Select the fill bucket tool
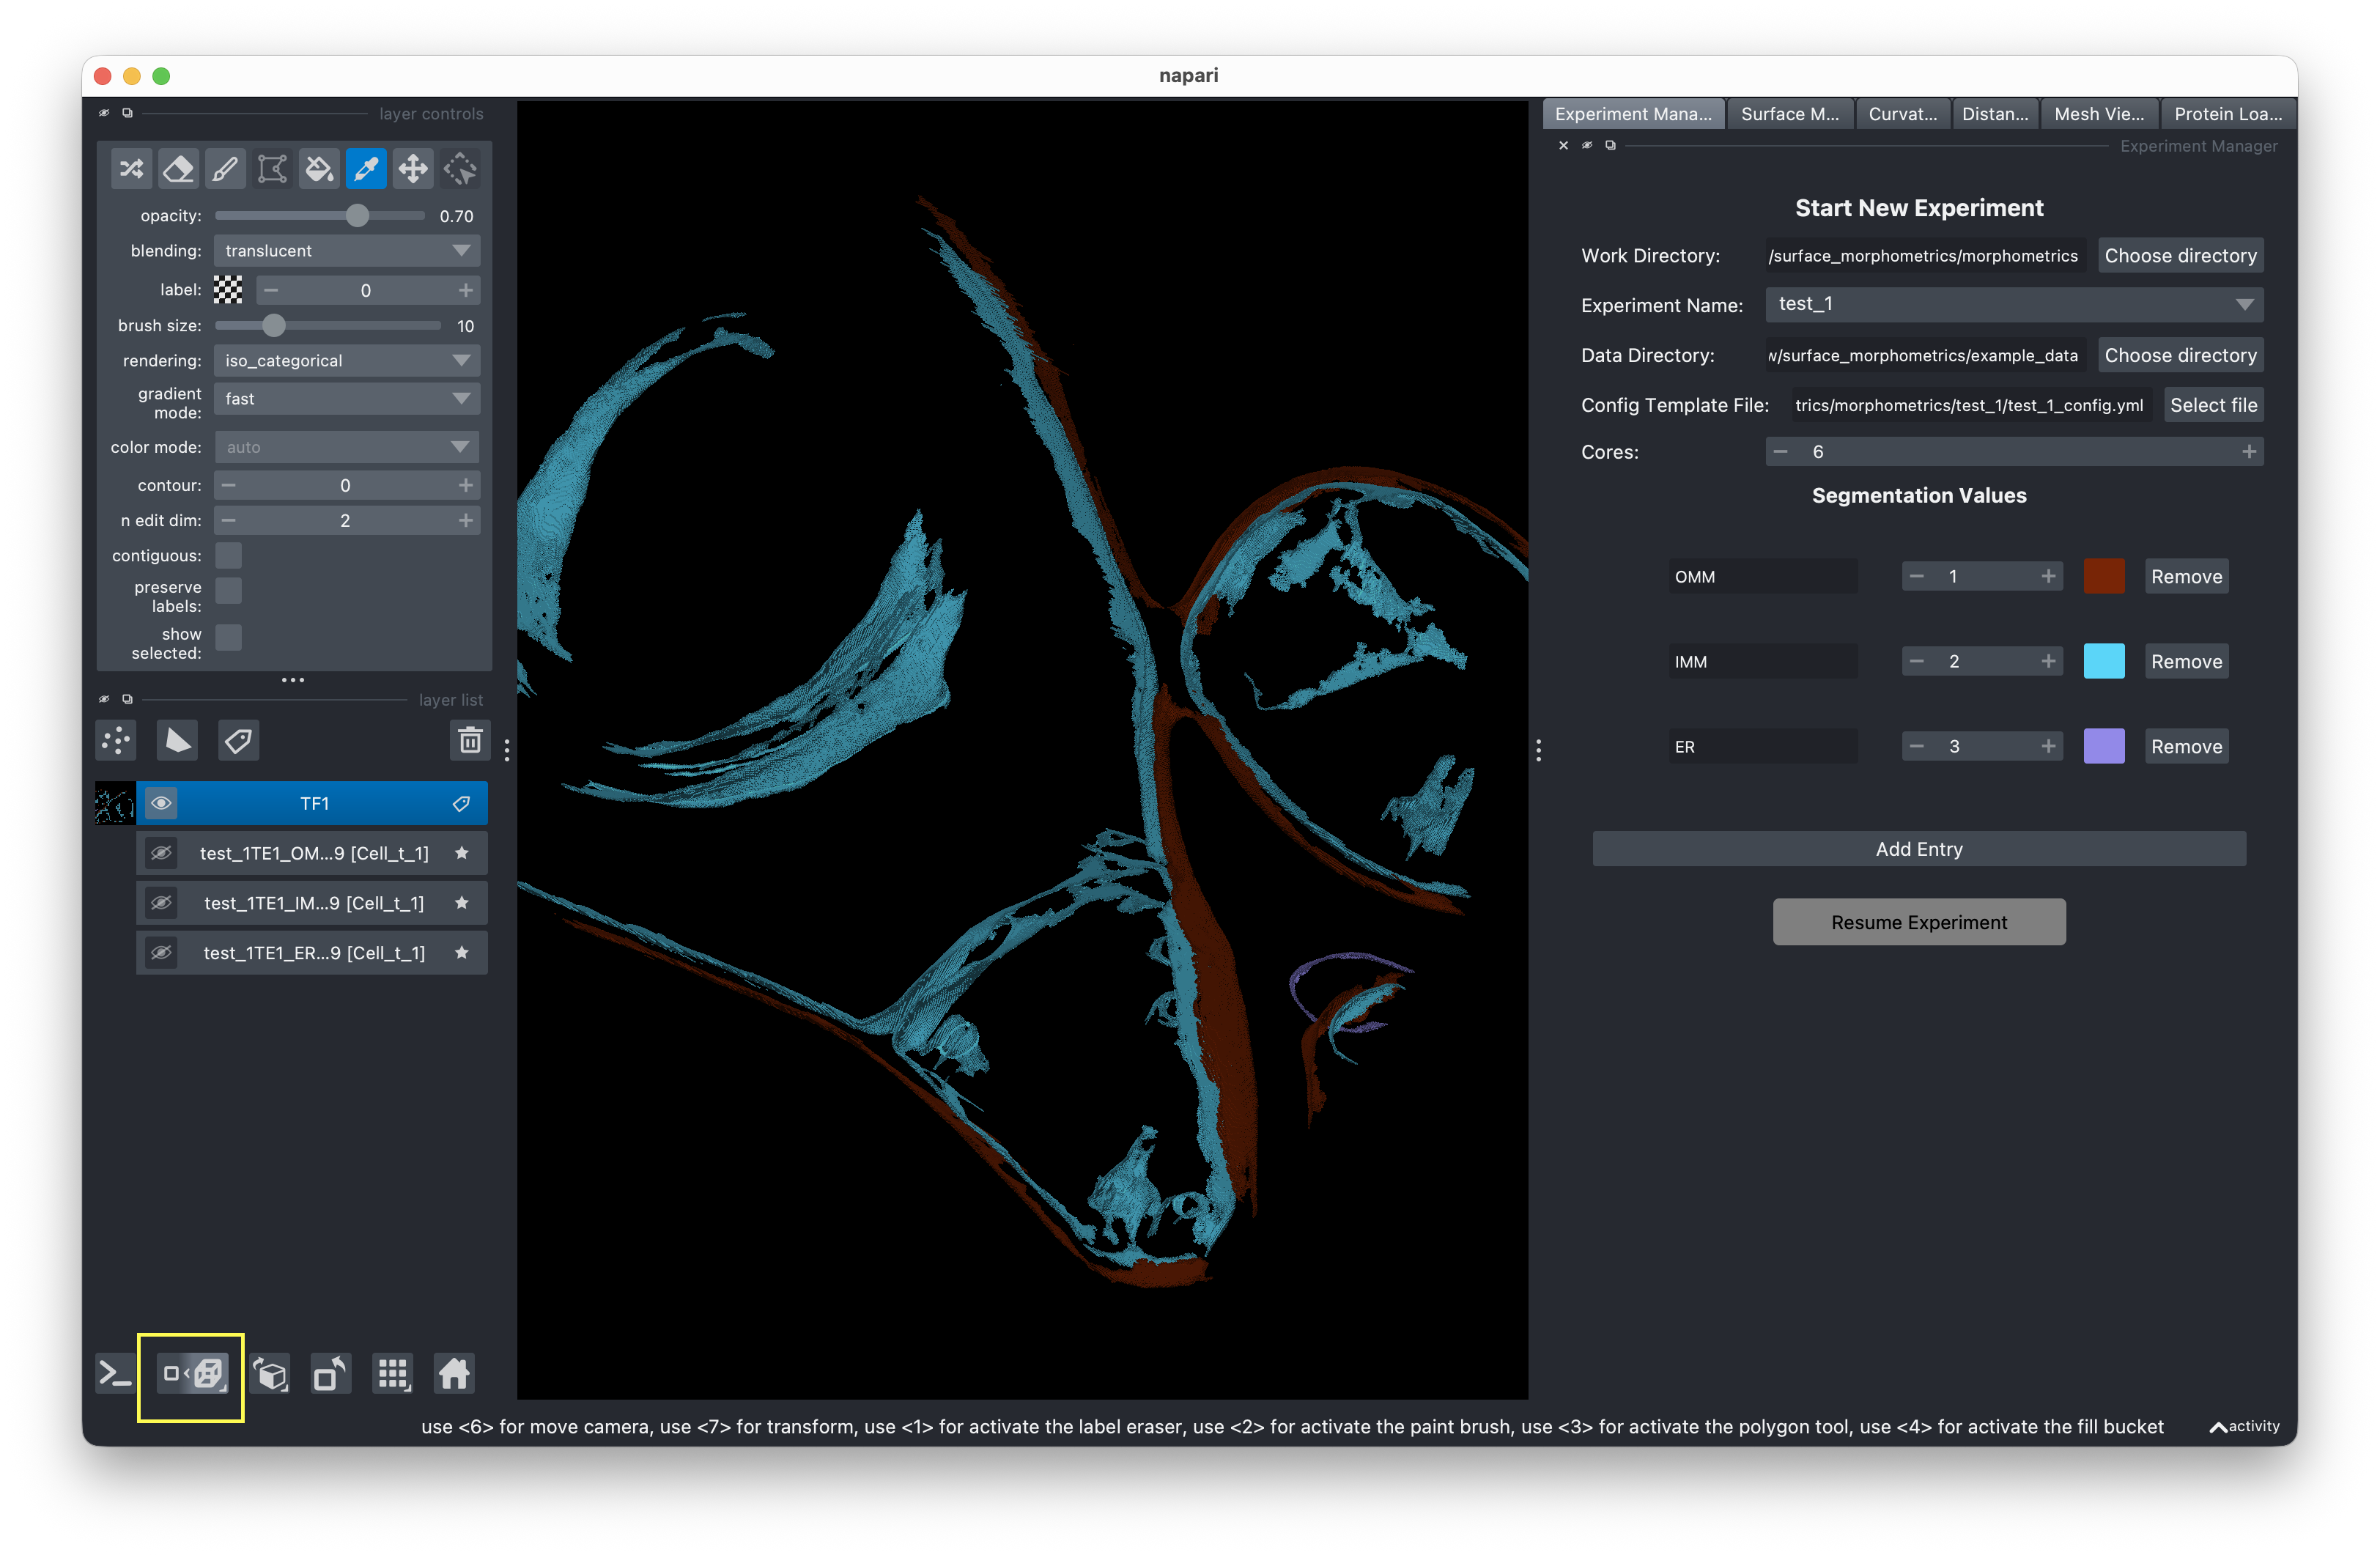 [x=319, y=169]
